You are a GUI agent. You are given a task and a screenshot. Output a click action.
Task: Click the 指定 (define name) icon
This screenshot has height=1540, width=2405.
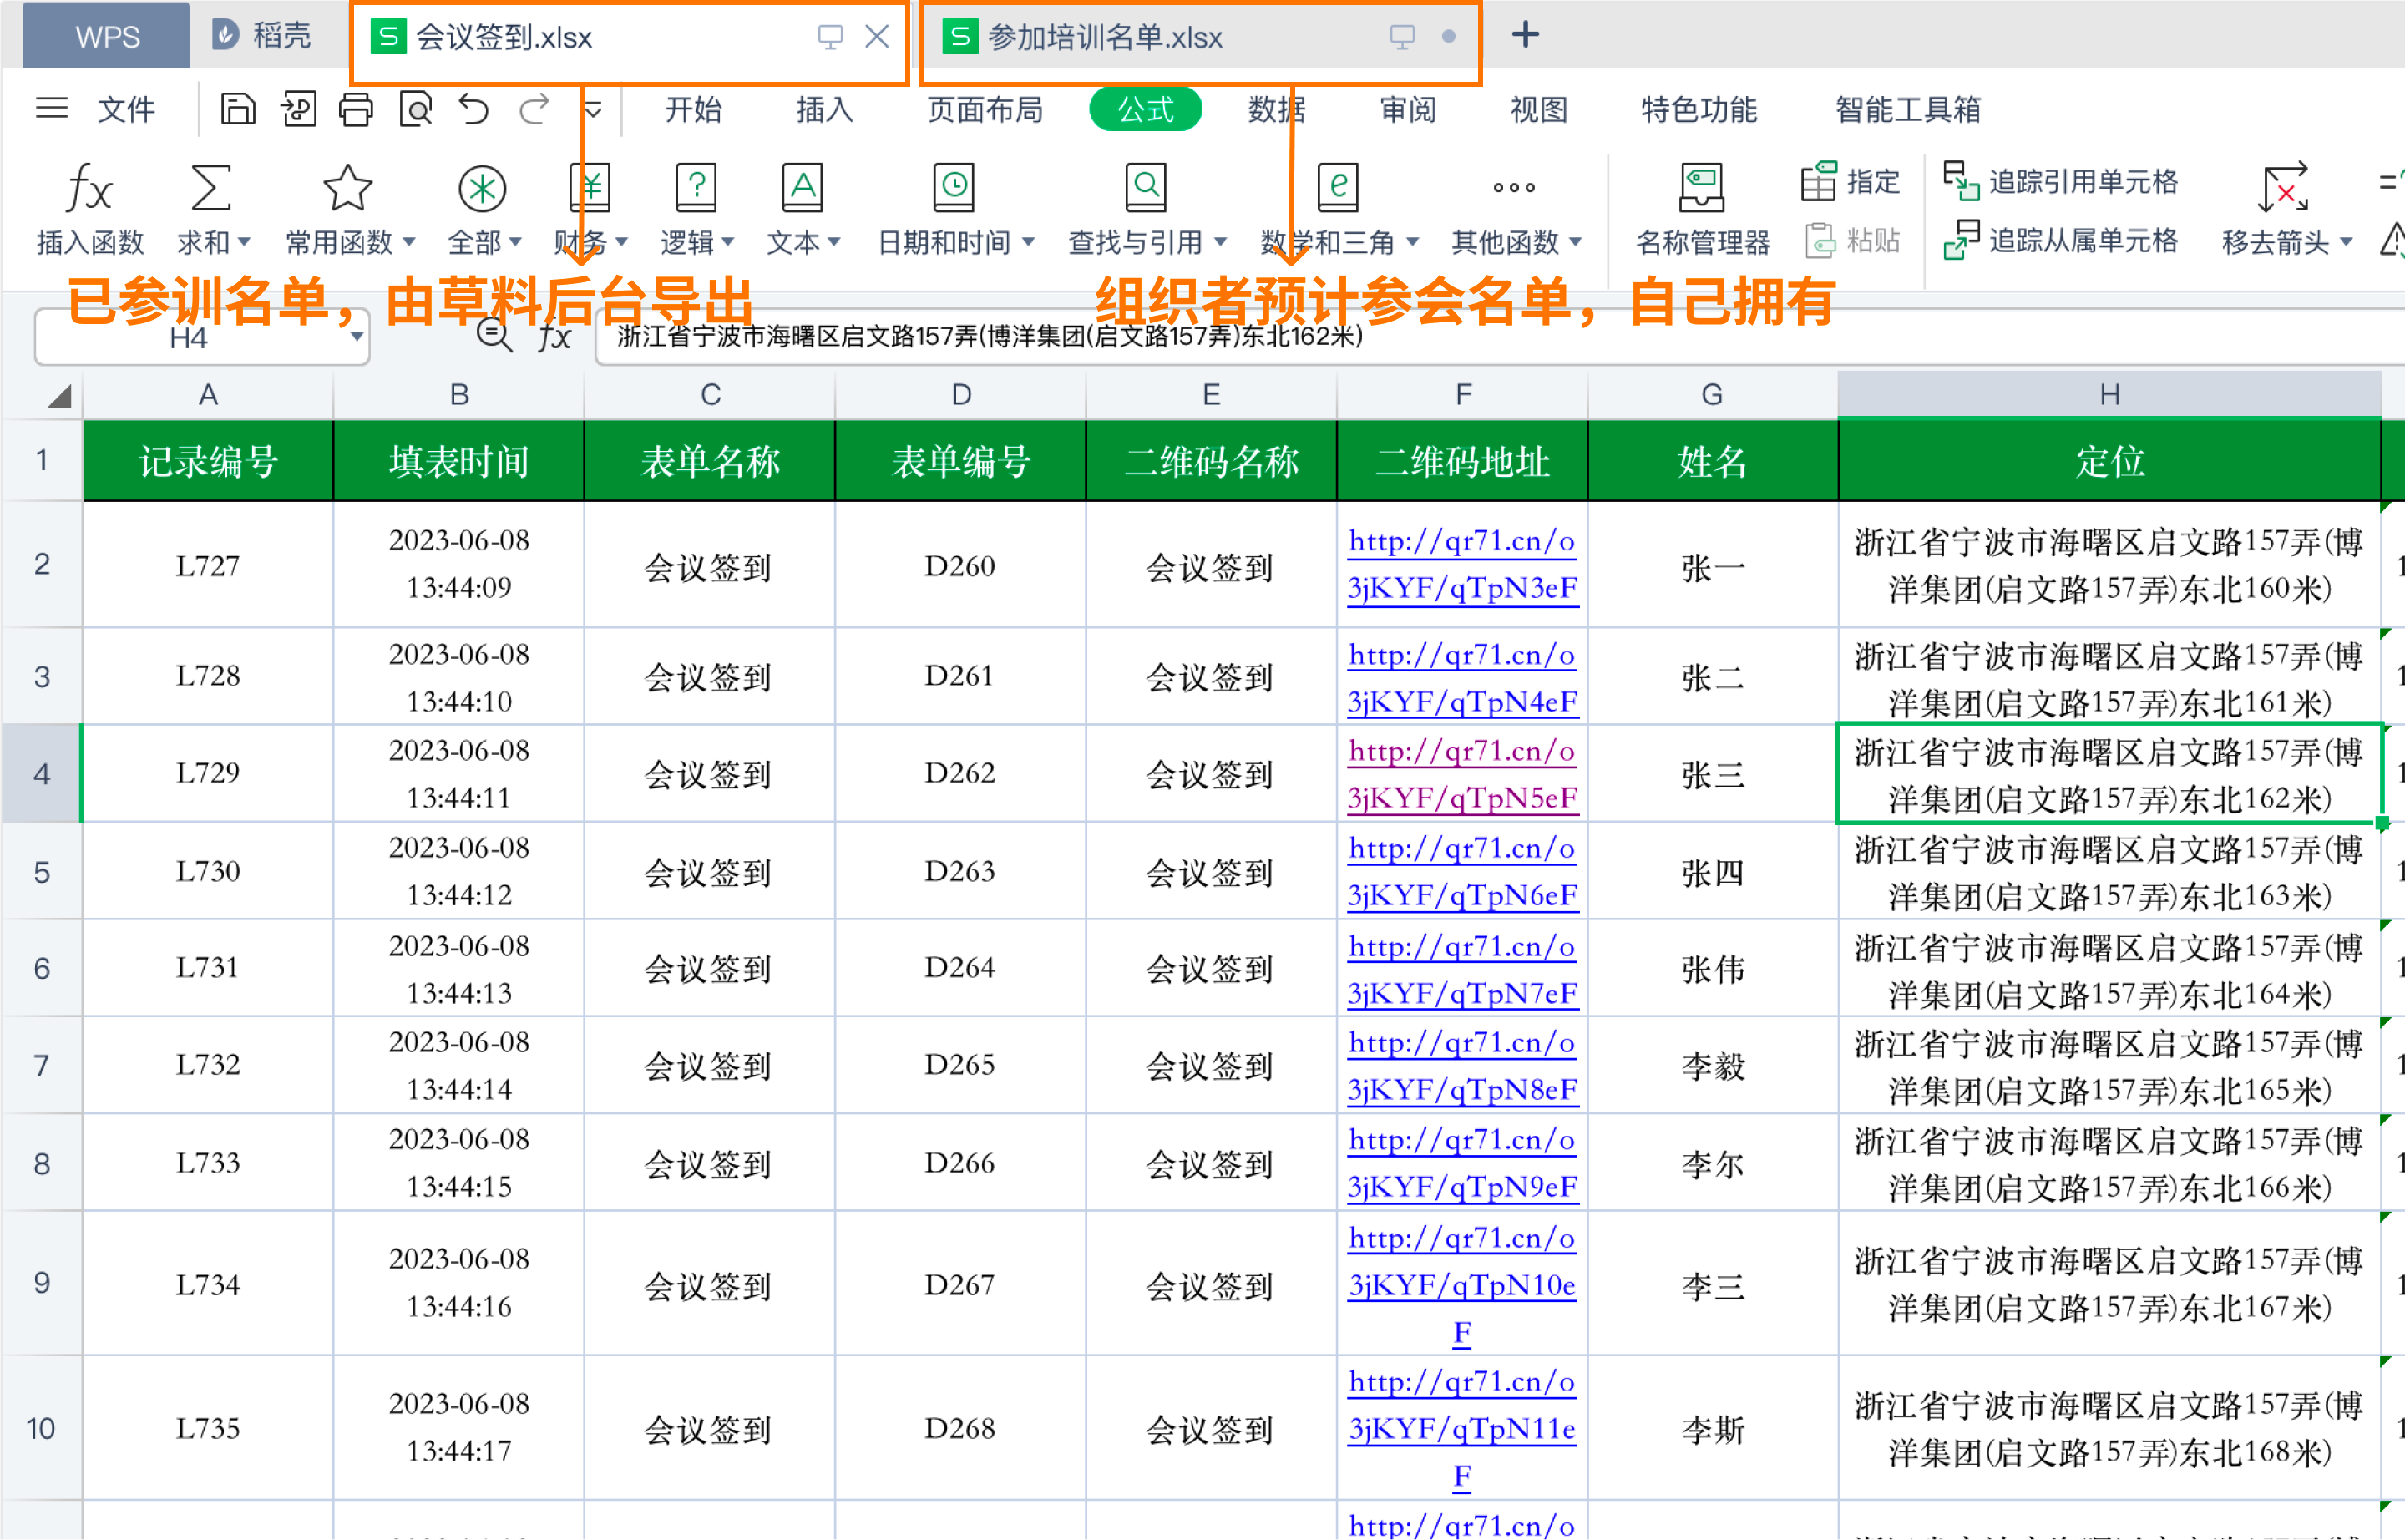(x=1818, y=181)
